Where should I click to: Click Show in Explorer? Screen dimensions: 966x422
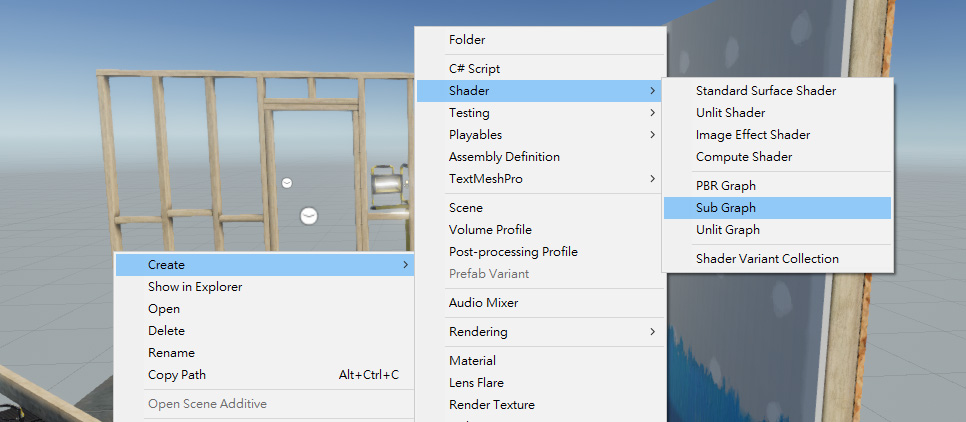[x=195, y=287]
